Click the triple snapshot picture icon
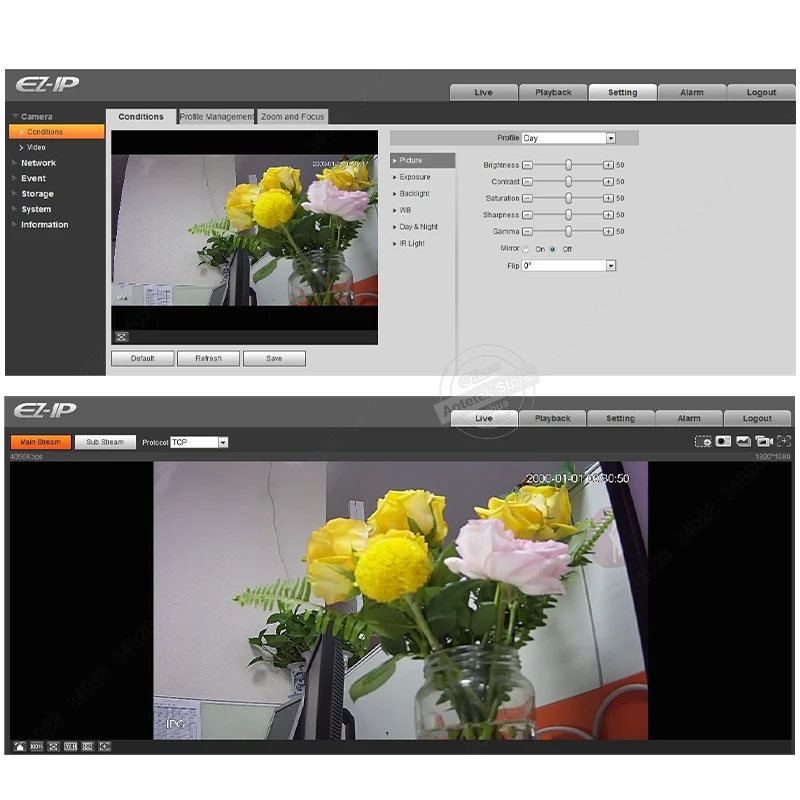Viewport: 800px width, 800px height. [x=743, y=441]
